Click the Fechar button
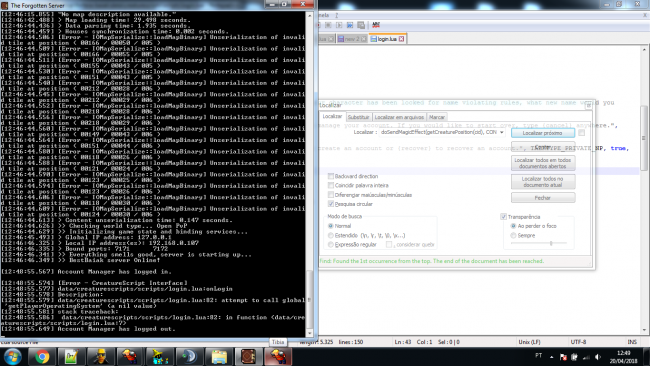The width and height of the screenshot is (650, 366). (x=543, y=198)
